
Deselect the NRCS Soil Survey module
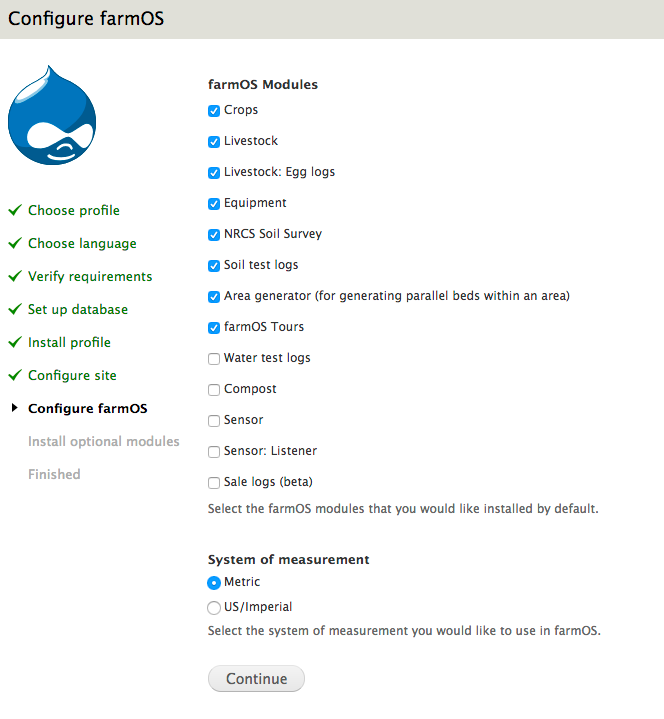[214, 235]
